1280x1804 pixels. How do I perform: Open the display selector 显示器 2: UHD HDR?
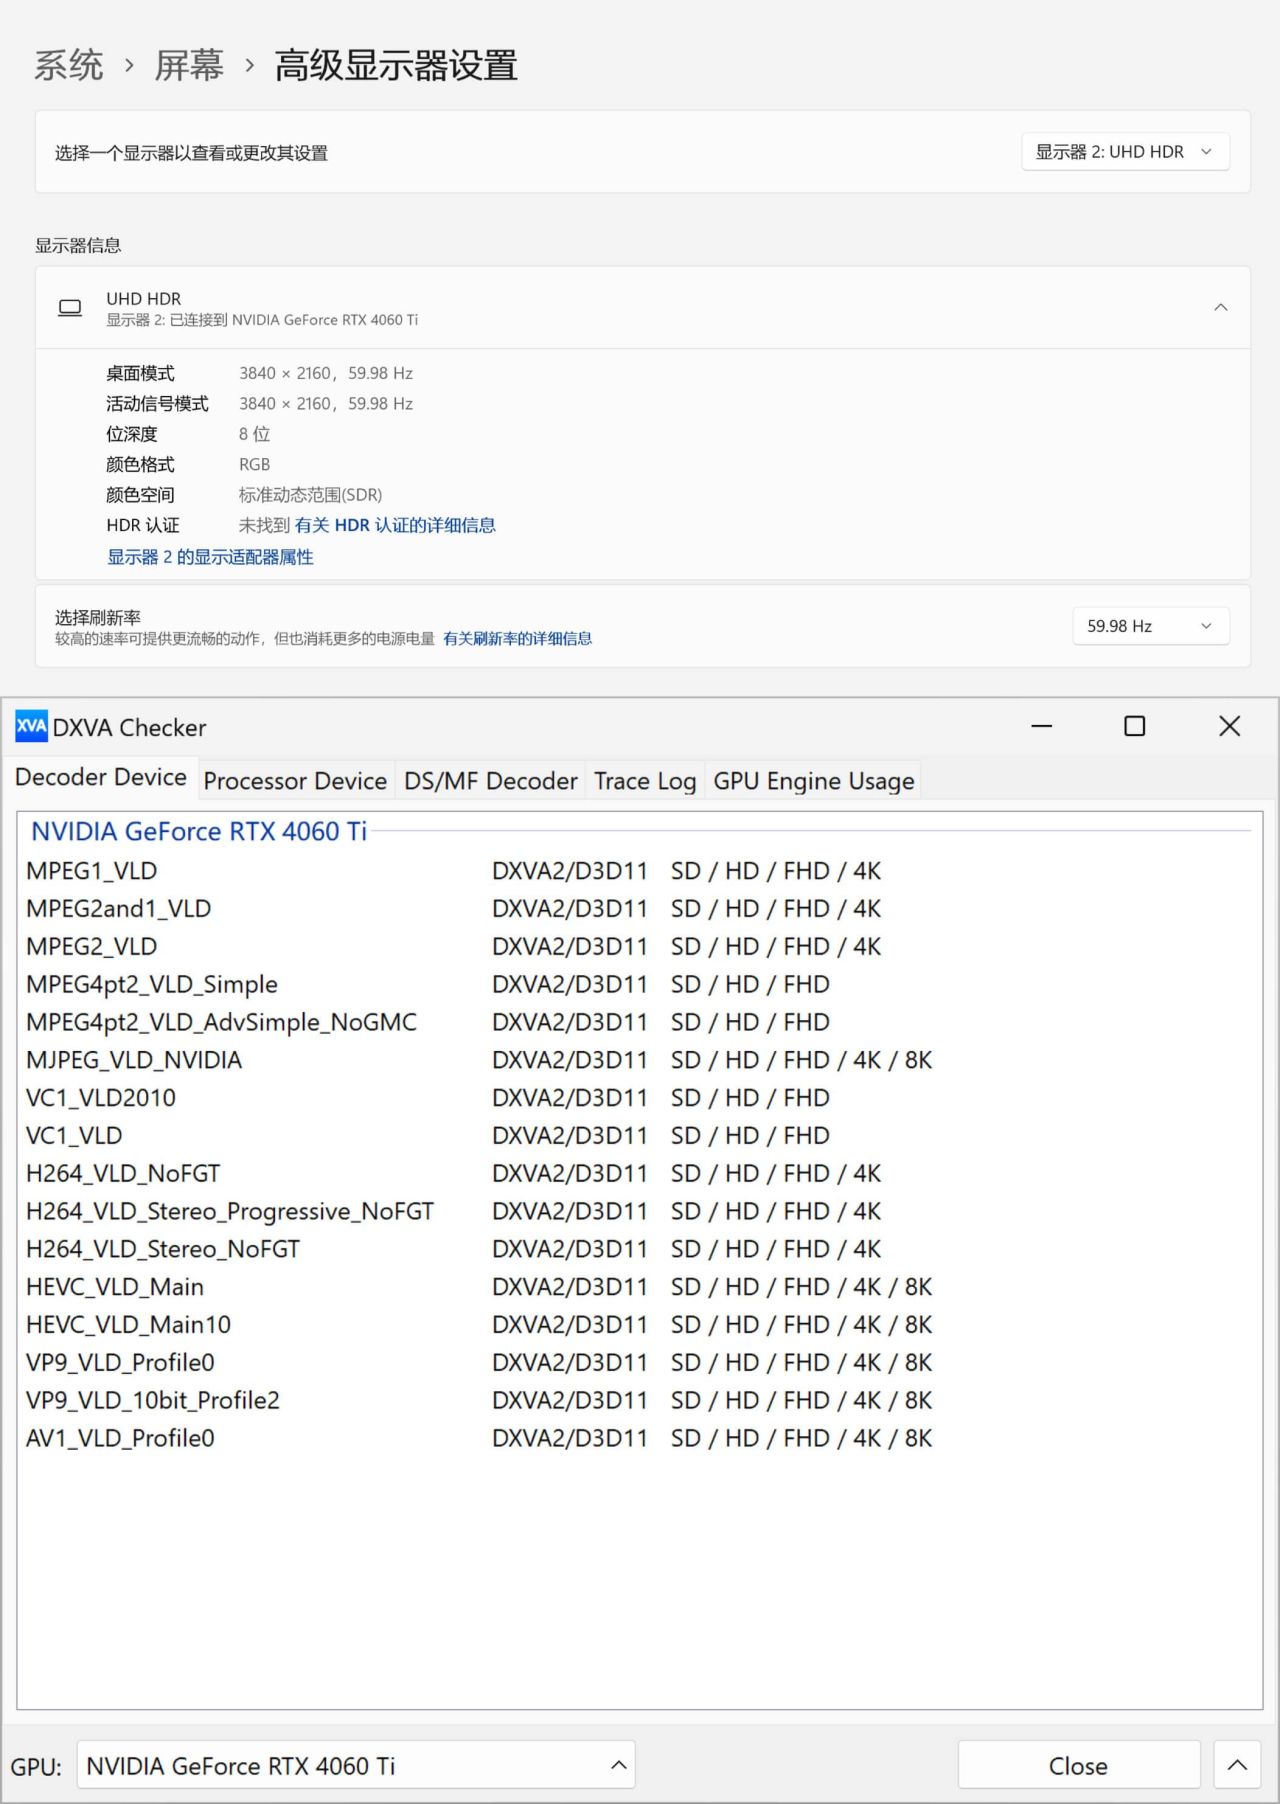[x=1125, y=152]
